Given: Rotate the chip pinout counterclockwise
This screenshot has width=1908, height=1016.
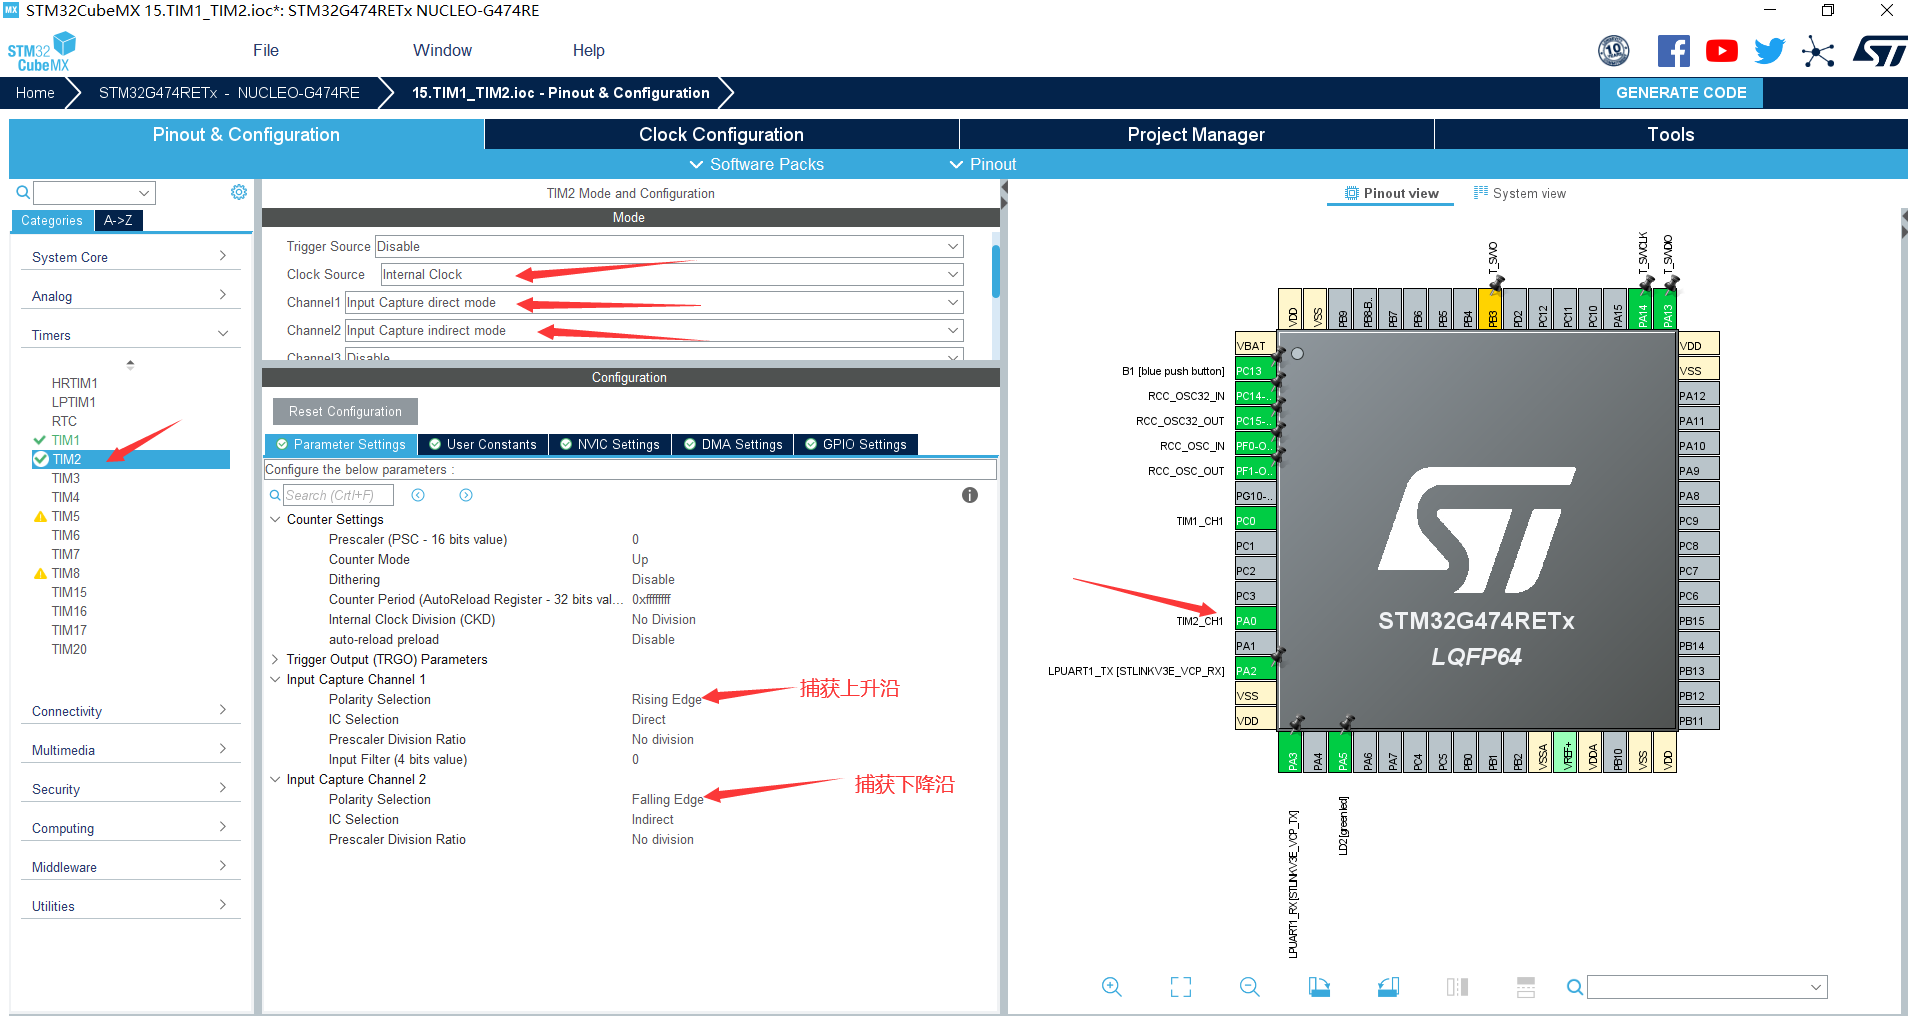Looking at the screenshot, I should (x=1388, y=987).
